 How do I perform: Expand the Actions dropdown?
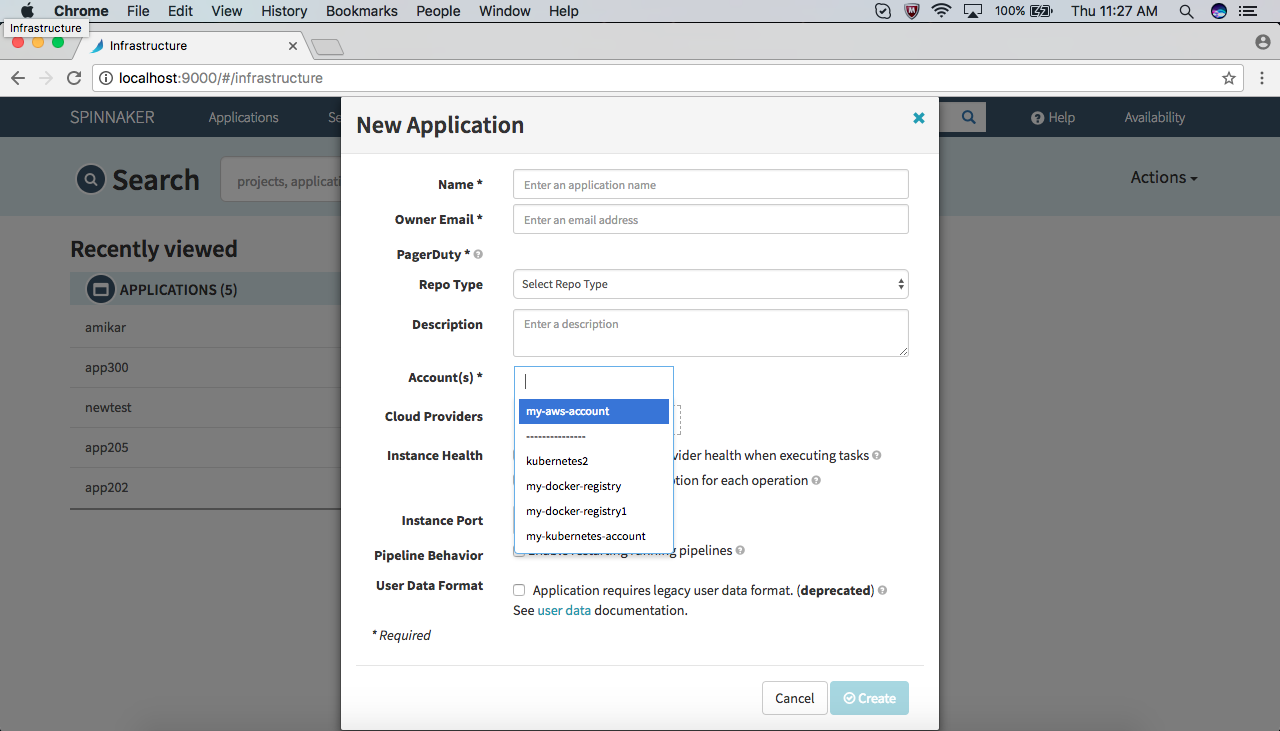coord(1164,177)
